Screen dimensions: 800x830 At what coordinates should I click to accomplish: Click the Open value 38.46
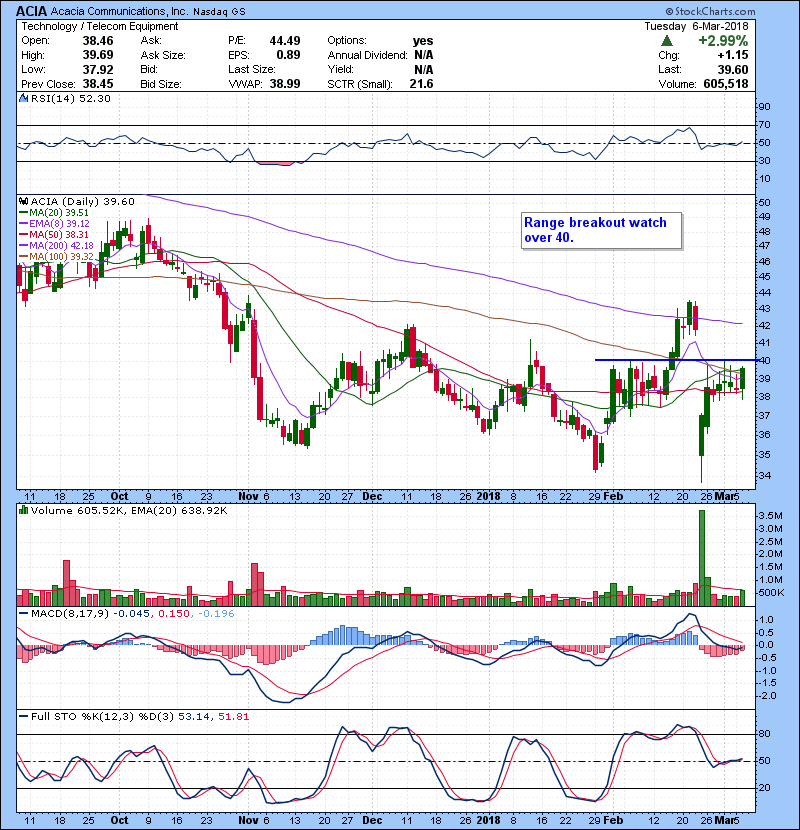[x=98, y=41]
